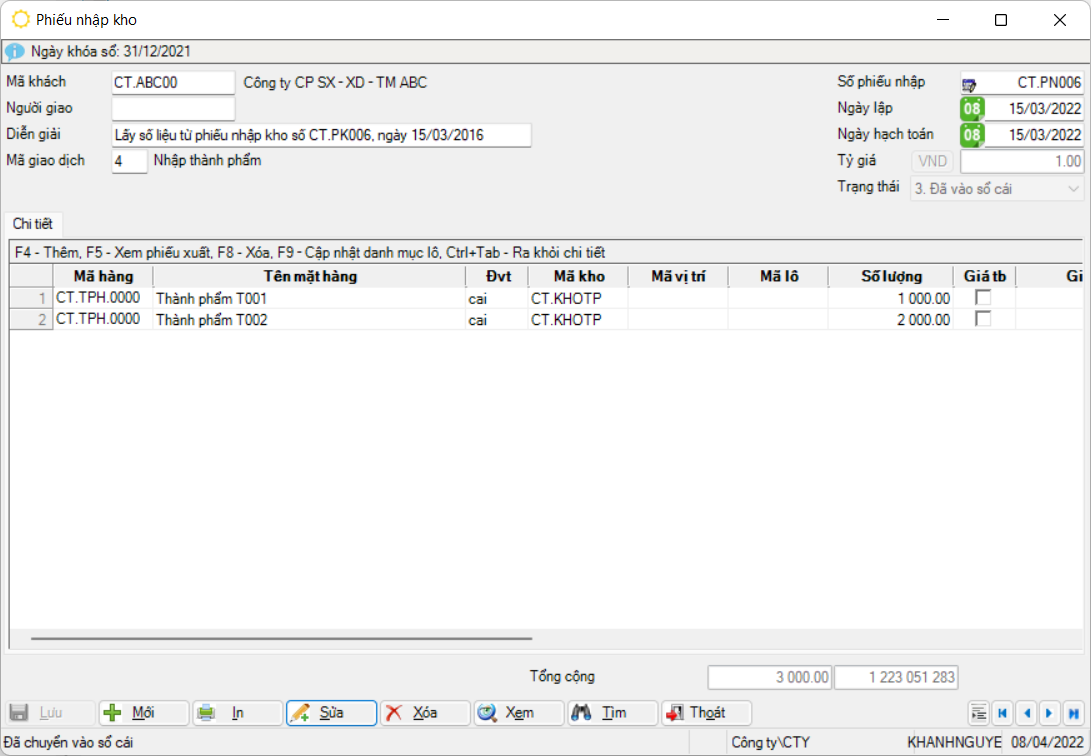The width and height of the screenshot is (1091, 756).
Task: Click the Thoát exit button
Action: click(x=706, y=713)
